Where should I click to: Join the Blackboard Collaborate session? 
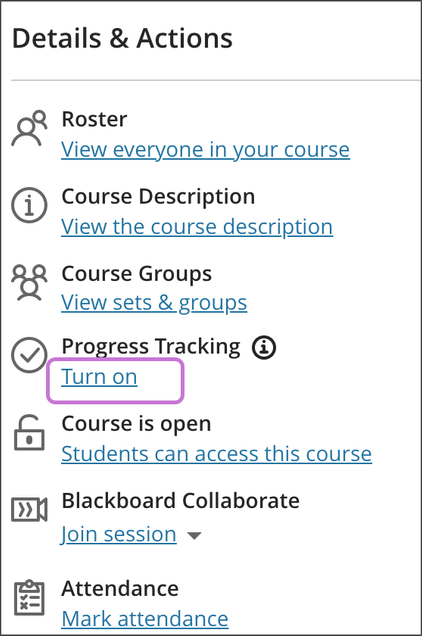pyautogui.click(x=118, y=534)
